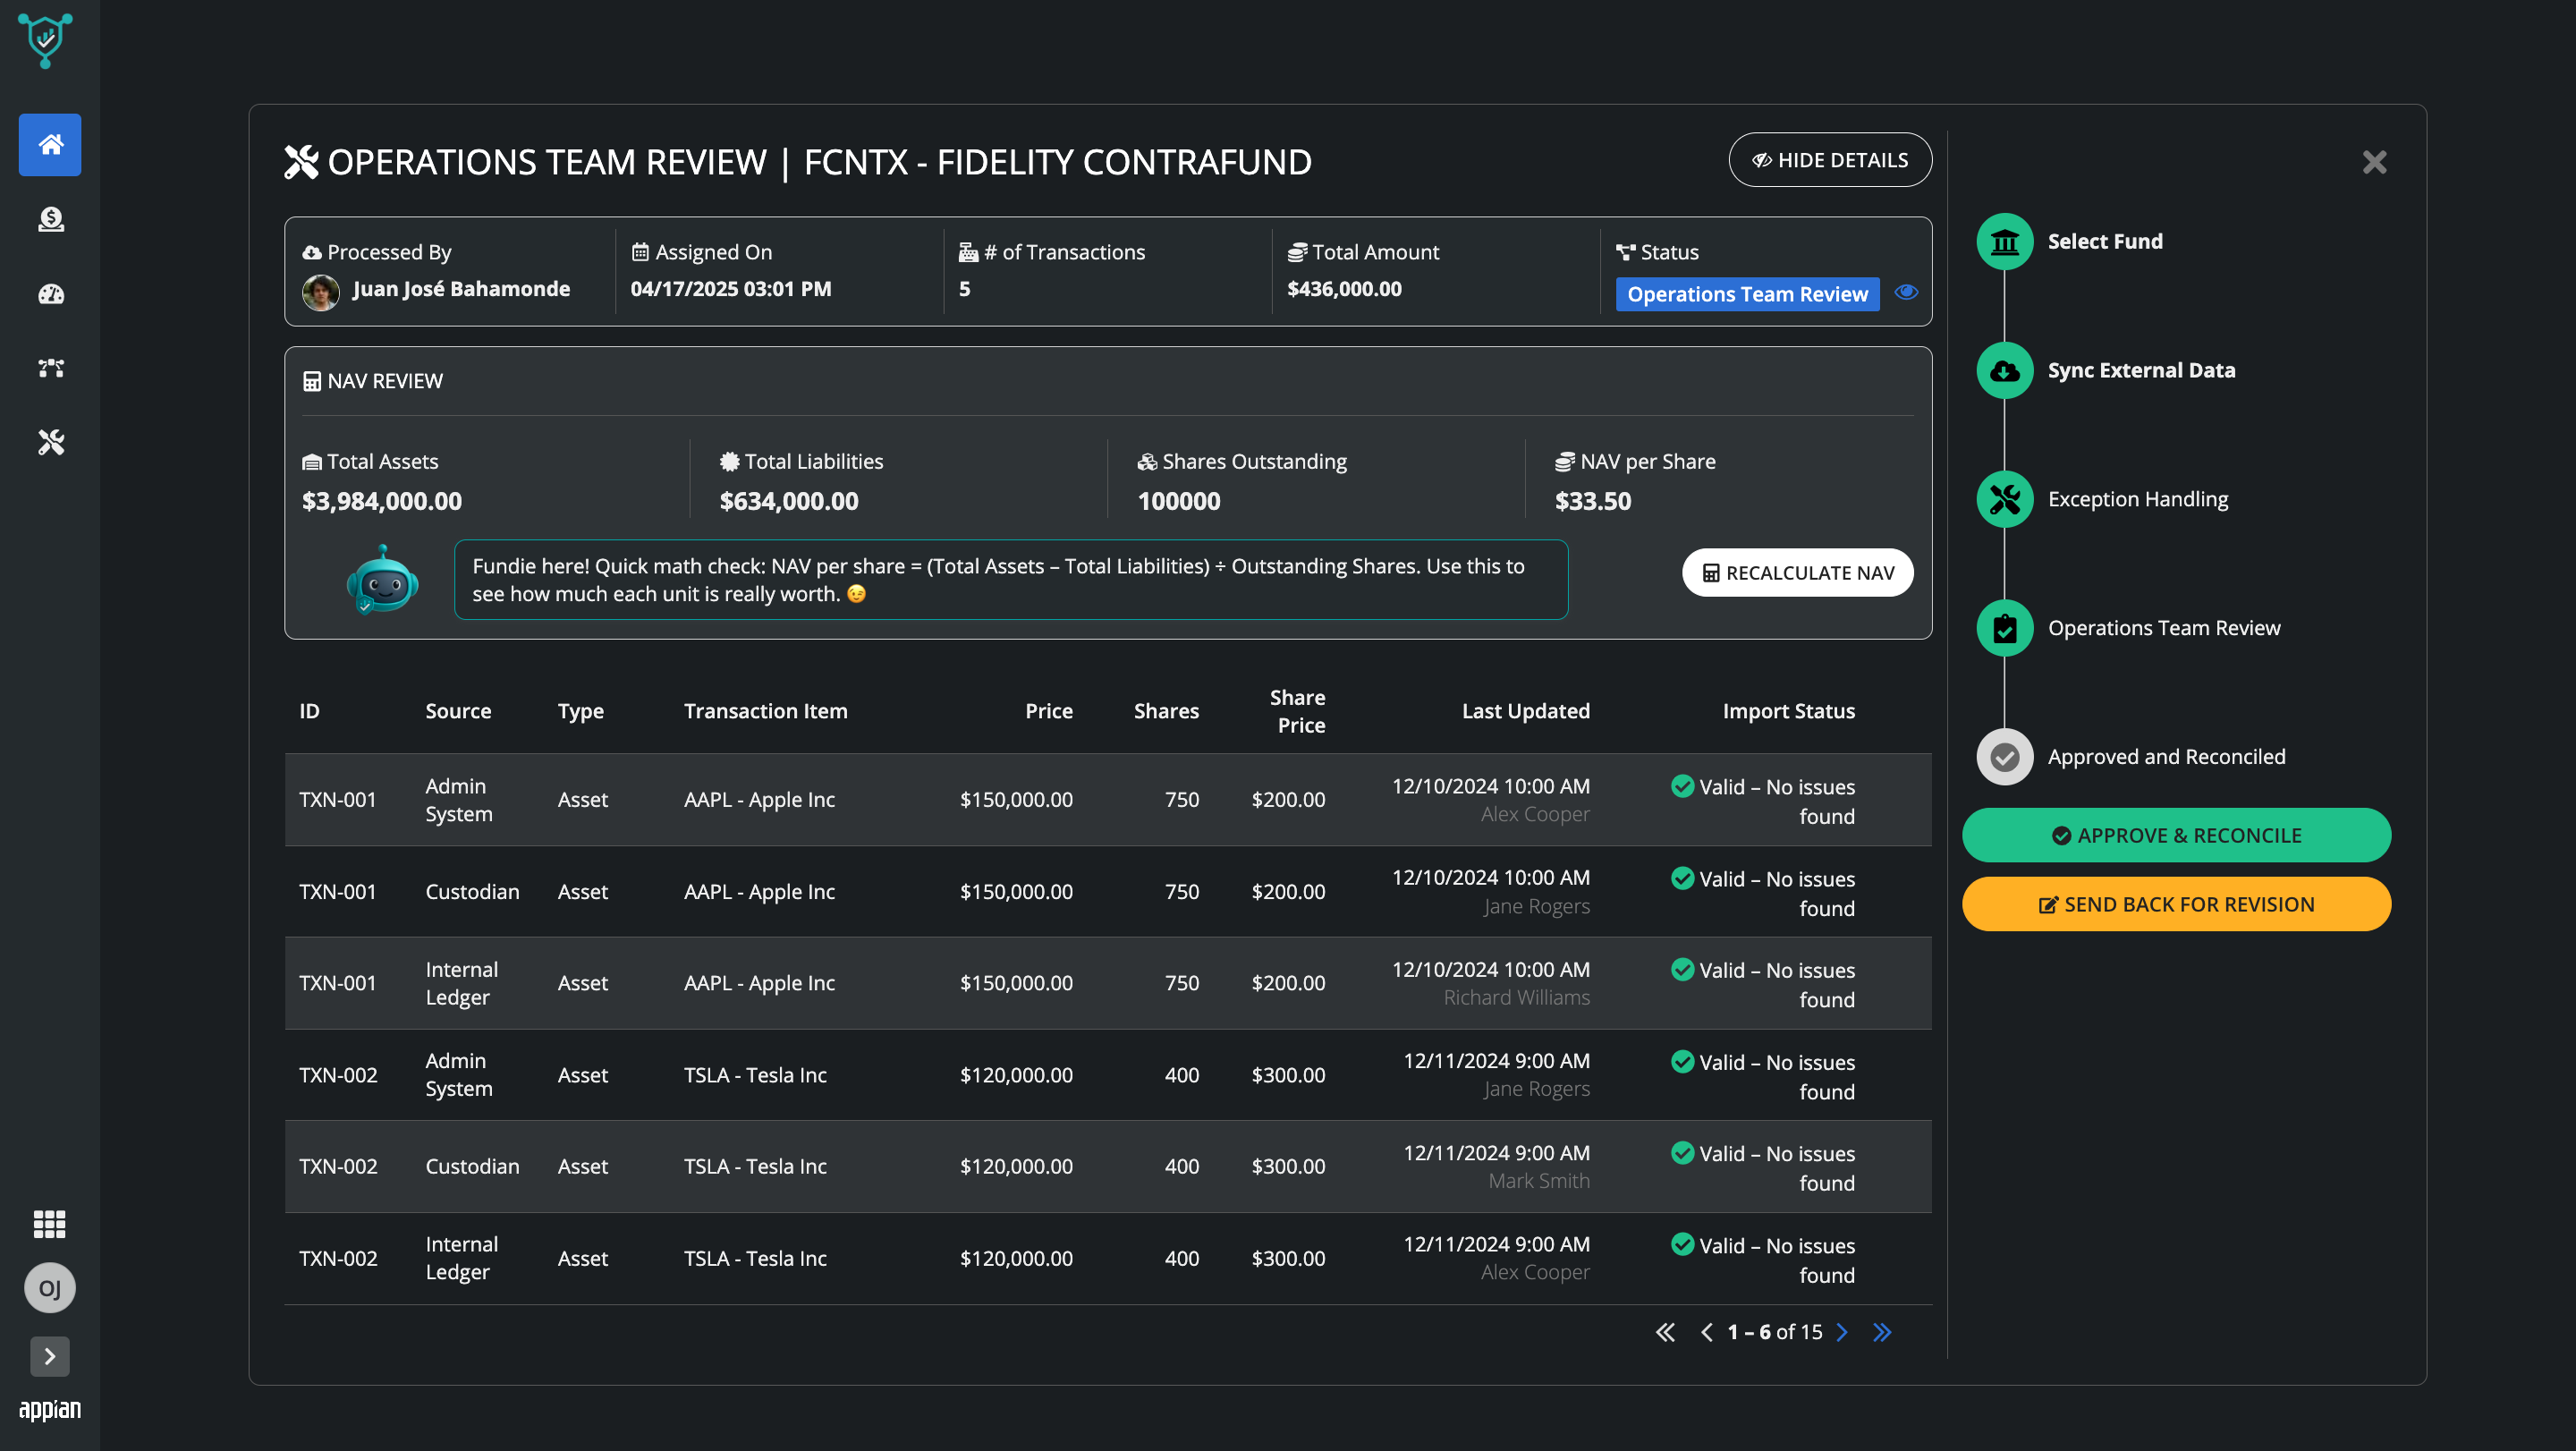Sort by Last Updated column header
Viewport: 2576px width, 1451px height.
(x=1525, y=711)
